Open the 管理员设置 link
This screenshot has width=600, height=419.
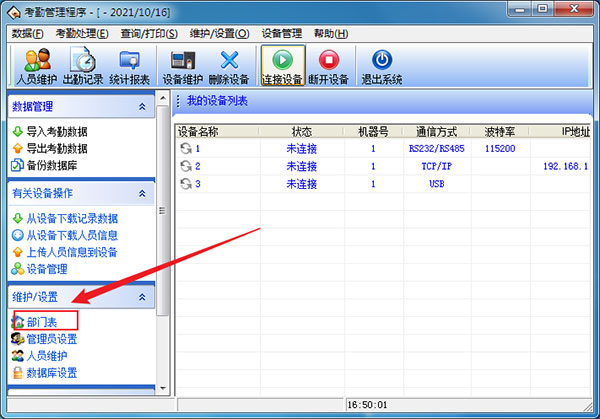click(x=52, y=339)
